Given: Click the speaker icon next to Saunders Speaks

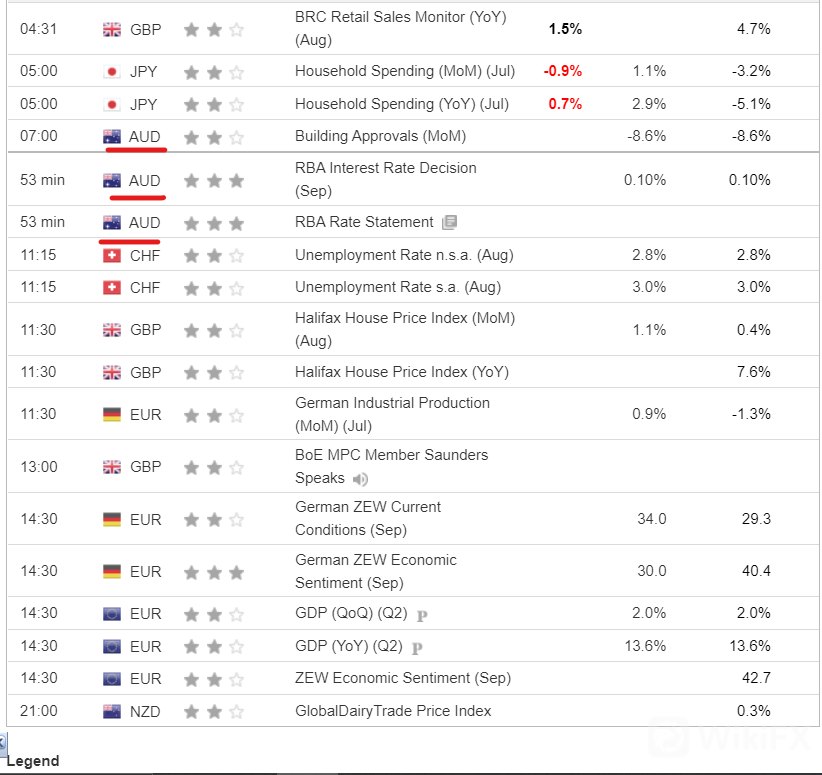Looking at the screenshot, I should coord(360,479).
